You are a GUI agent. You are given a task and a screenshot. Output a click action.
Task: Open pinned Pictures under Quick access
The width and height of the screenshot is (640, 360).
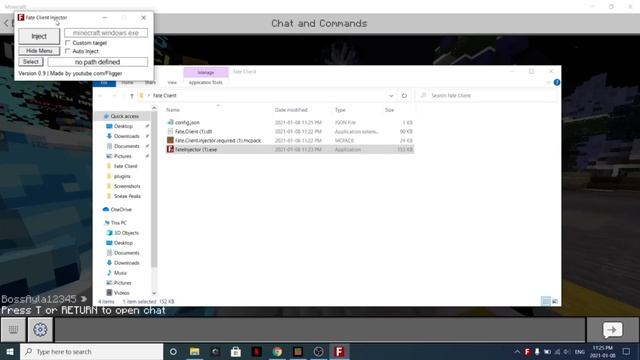click(x=122, y=156)
